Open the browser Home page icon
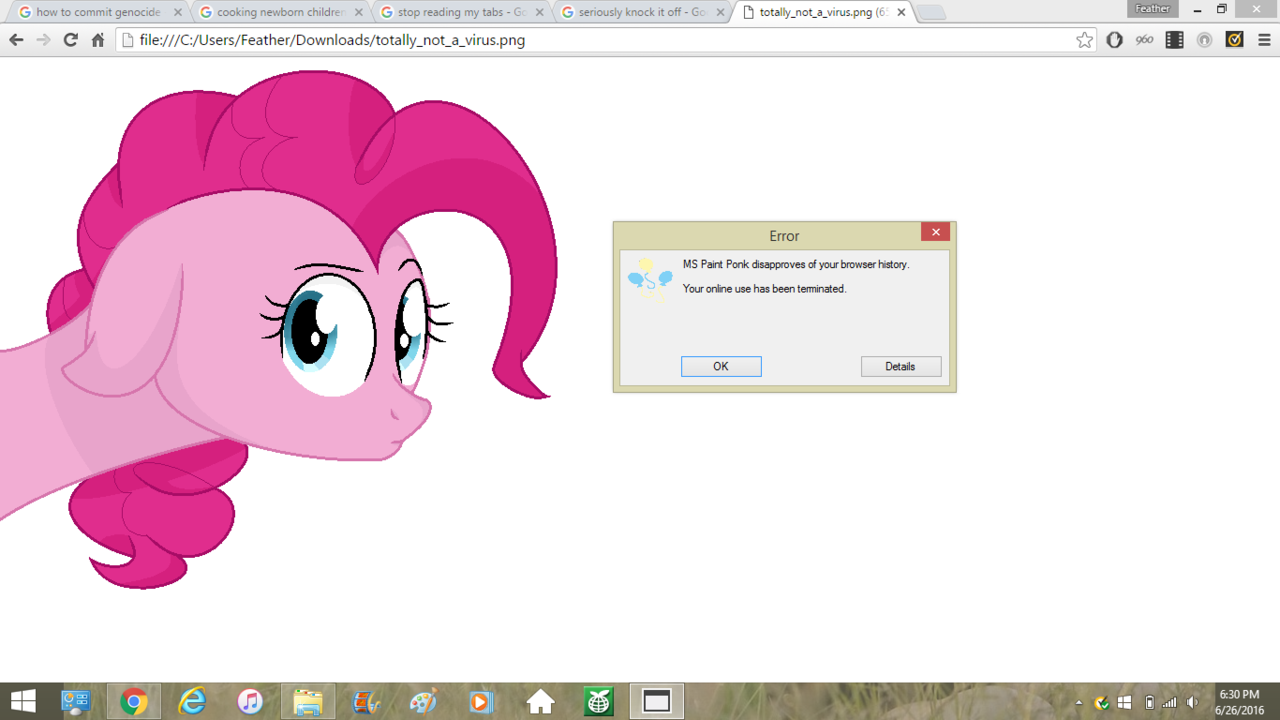Screen dimensions: 1280x720 [x=98, y=40]
